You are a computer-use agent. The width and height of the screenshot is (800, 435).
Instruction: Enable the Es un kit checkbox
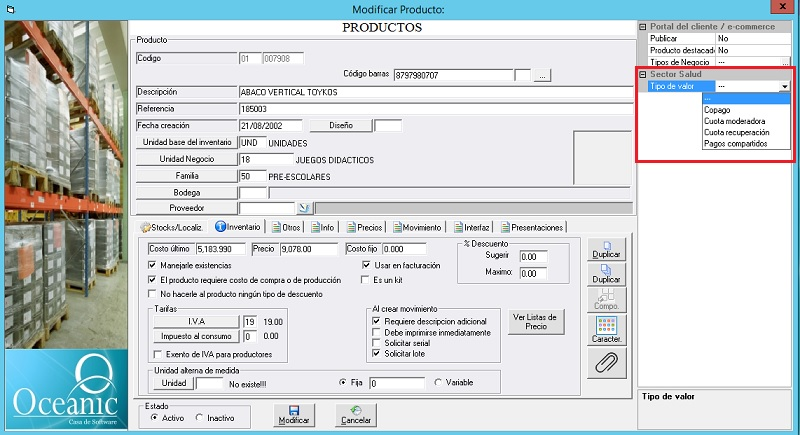point(366,280)
